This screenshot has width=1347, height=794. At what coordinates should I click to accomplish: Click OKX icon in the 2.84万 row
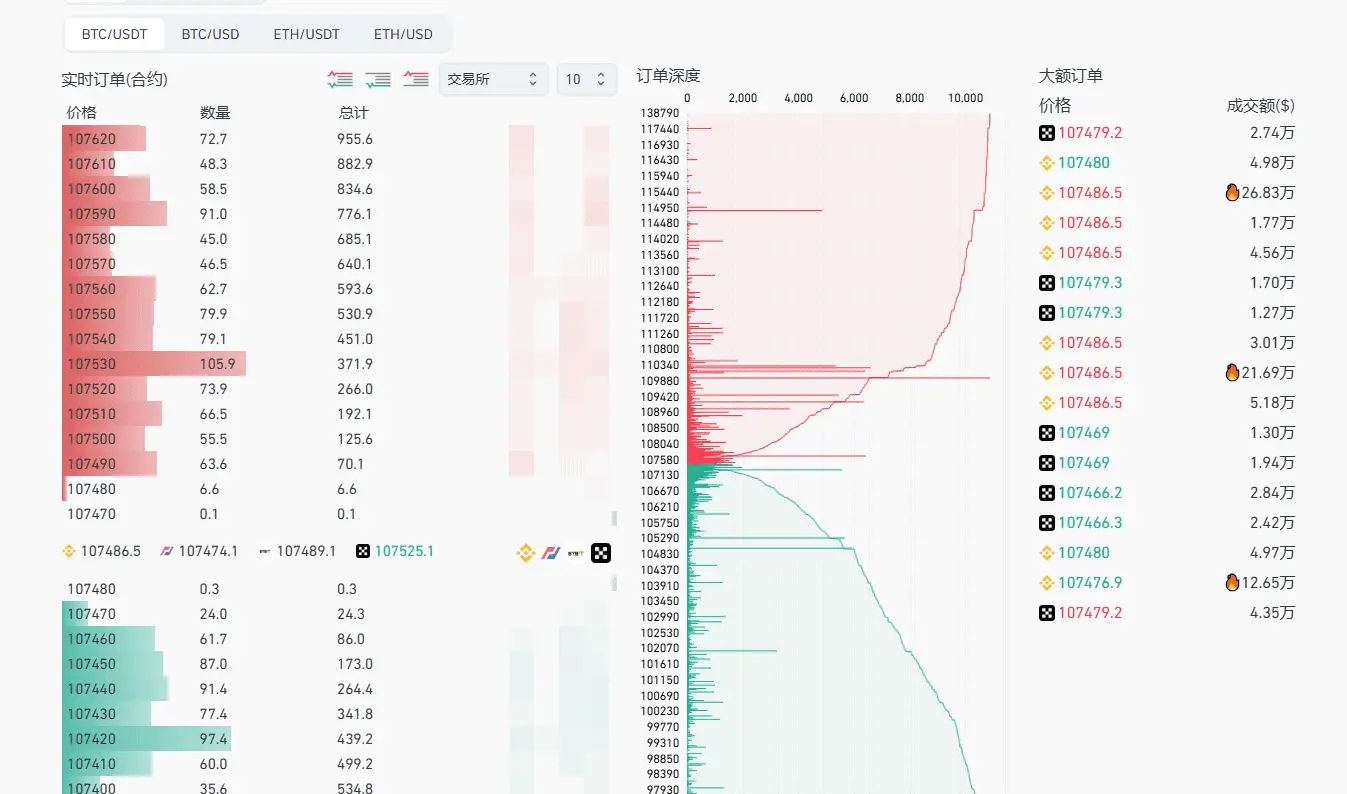pyautogui.click(x=1047, y=493)
